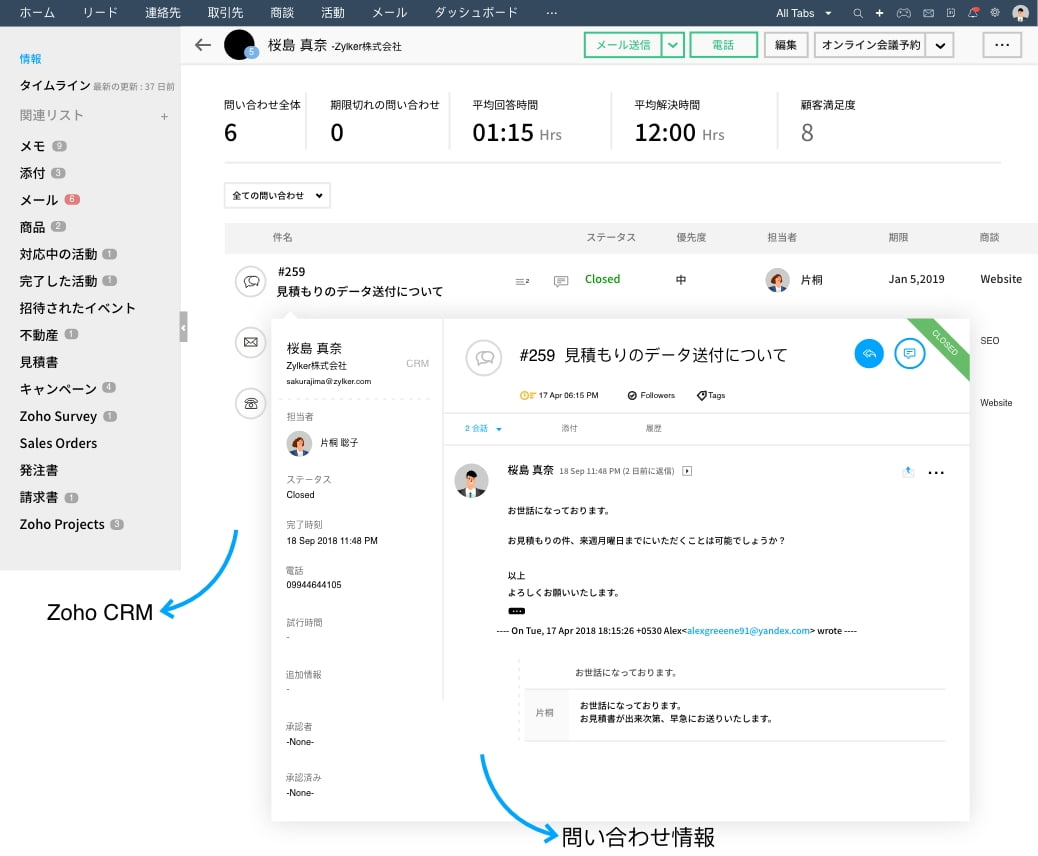Open Zoho Projects in the related list
Image resolution: width=1038 pixels, height=856 pixels.
[62, 524]
